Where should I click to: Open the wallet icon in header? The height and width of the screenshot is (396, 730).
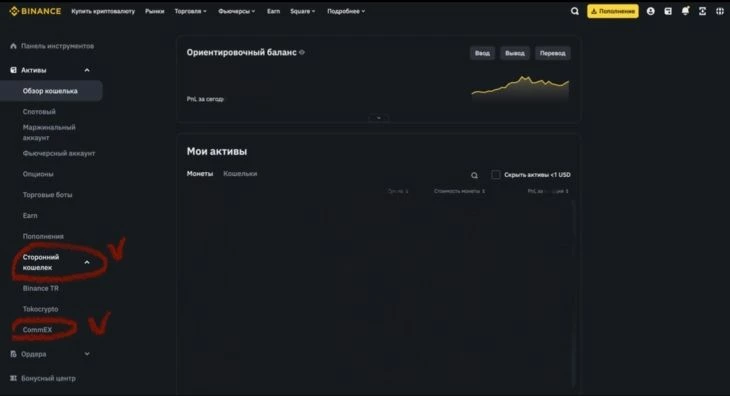[668, 11]
